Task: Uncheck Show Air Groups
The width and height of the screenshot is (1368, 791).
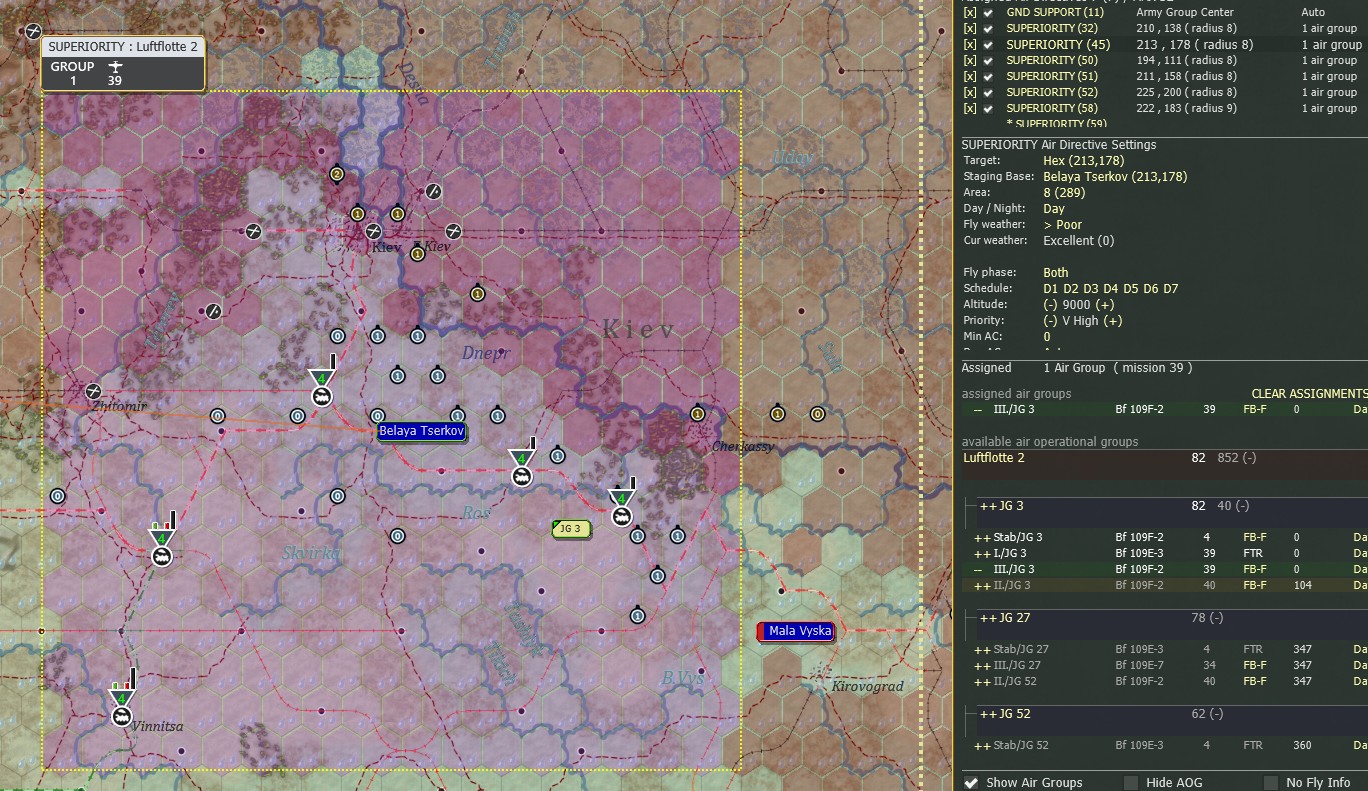Action: point(971,782)
